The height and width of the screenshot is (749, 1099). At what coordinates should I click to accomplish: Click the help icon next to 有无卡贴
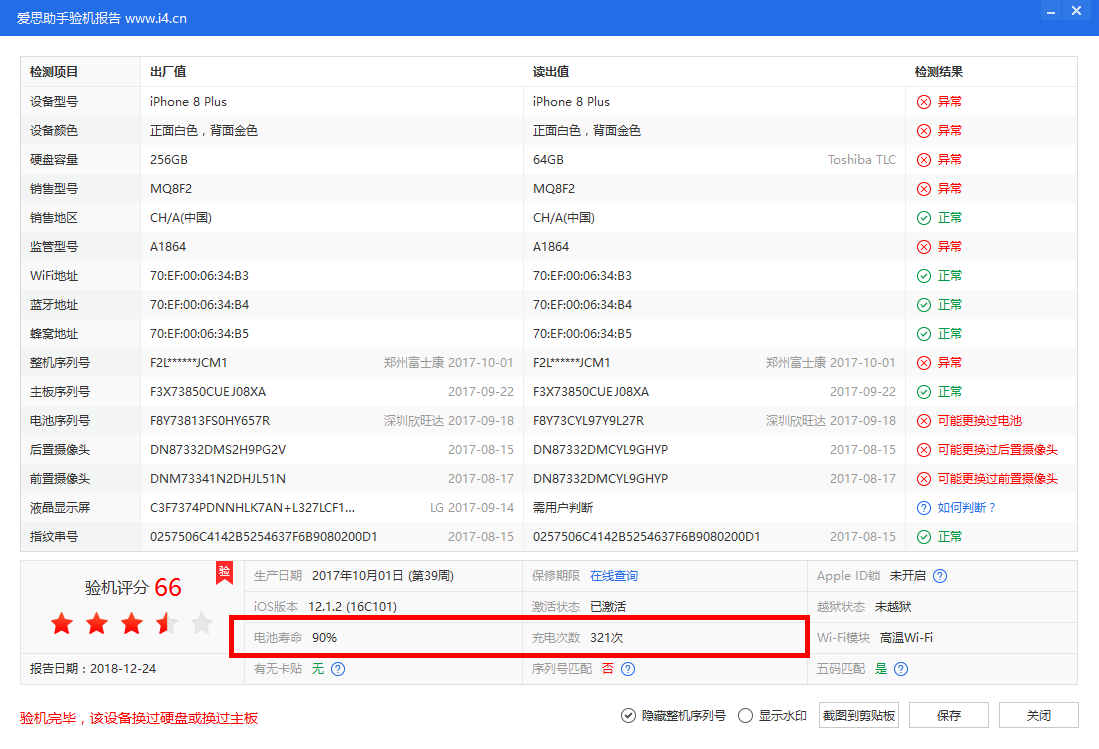pyautogui.click(x=338, y=668)
